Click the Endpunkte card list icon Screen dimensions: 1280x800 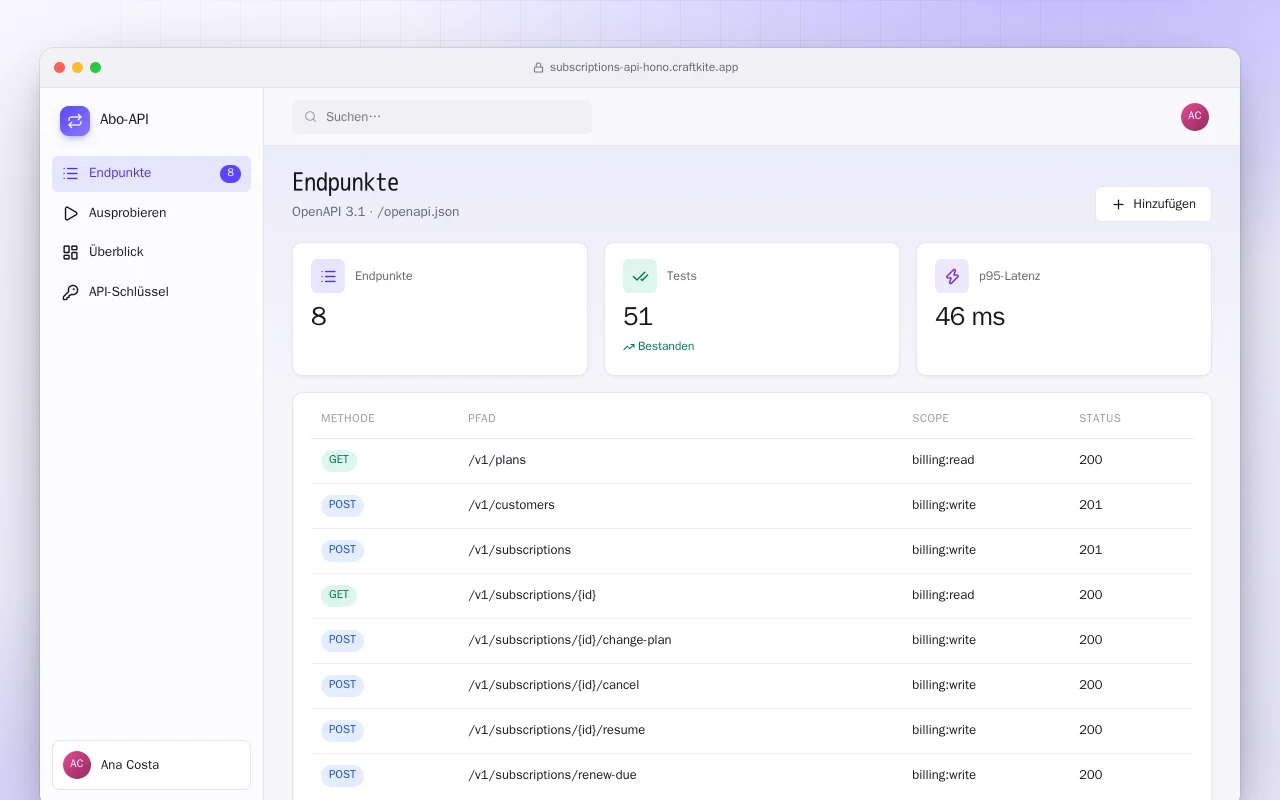click(x=328, y=276)
